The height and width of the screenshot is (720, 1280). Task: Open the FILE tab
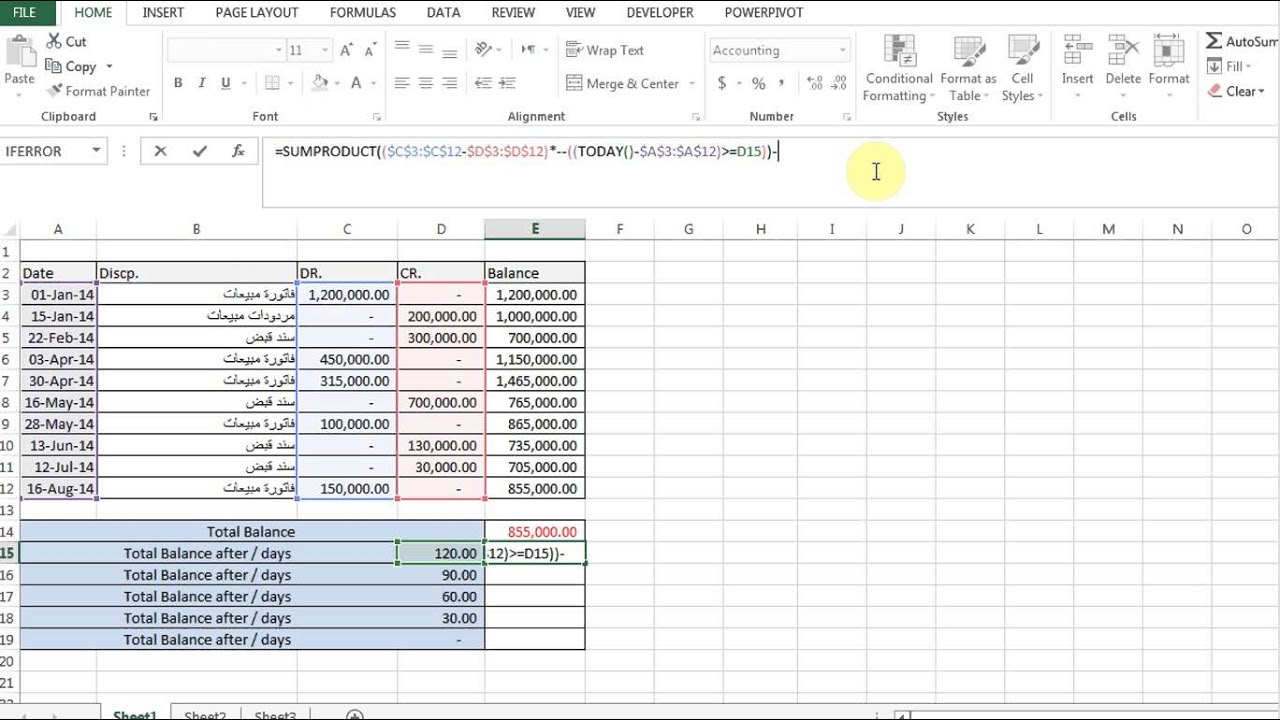tap(24, 13)
